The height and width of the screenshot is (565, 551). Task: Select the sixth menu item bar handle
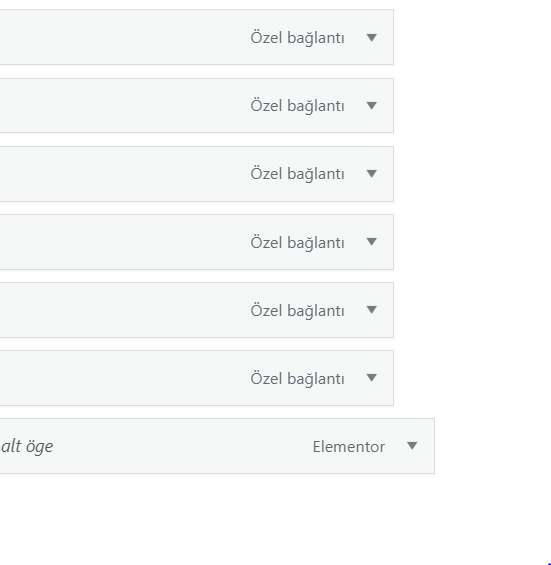(x=197, y=378)
